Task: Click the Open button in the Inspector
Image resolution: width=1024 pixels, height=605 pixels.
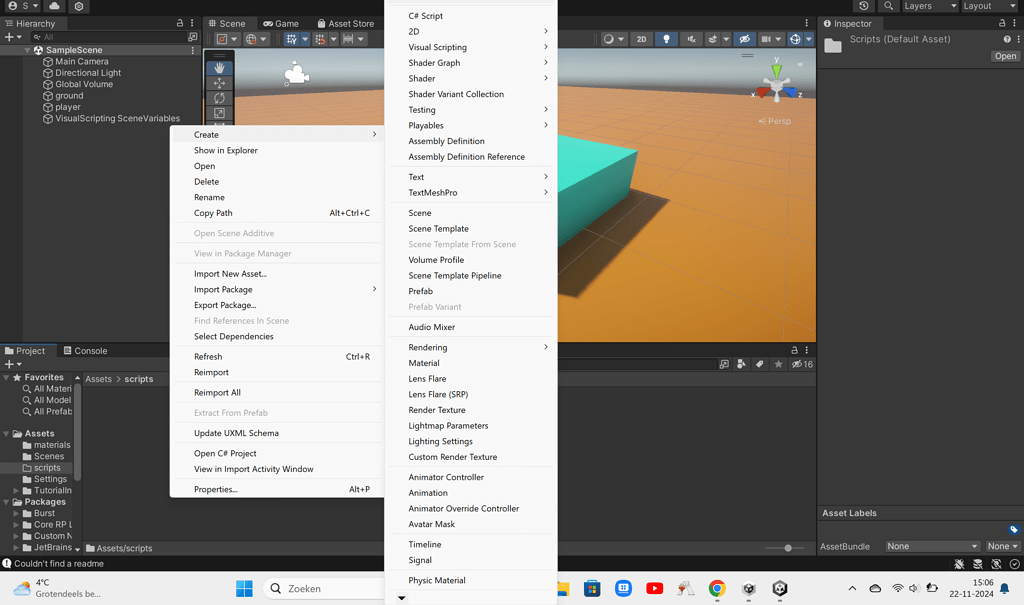Action: pos(1003,56)
